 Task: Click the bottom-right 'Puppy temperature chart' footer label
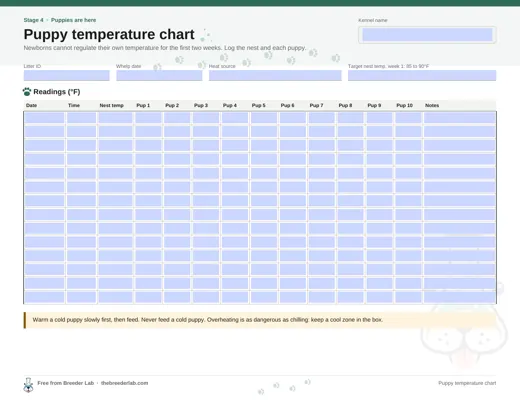(467, 383)
